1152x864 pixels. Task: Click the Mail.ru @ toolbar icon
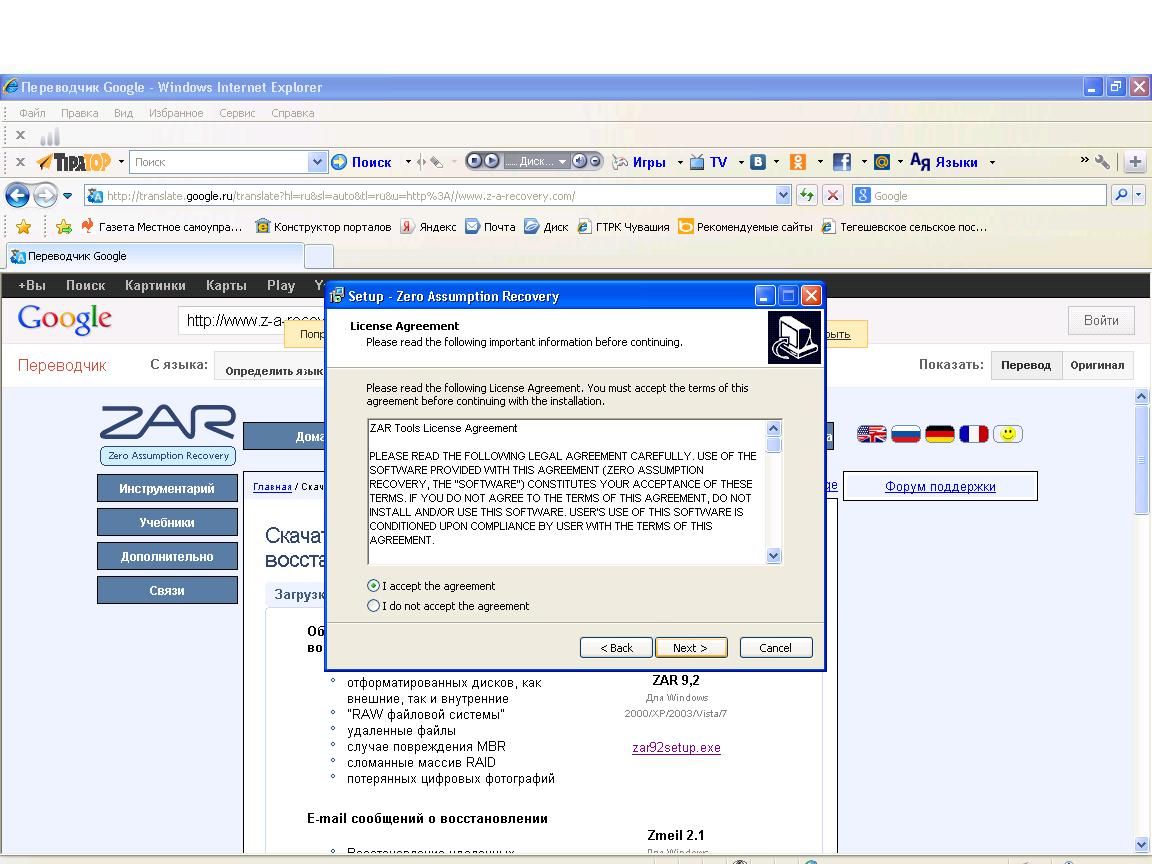click(x=882, y=162)
